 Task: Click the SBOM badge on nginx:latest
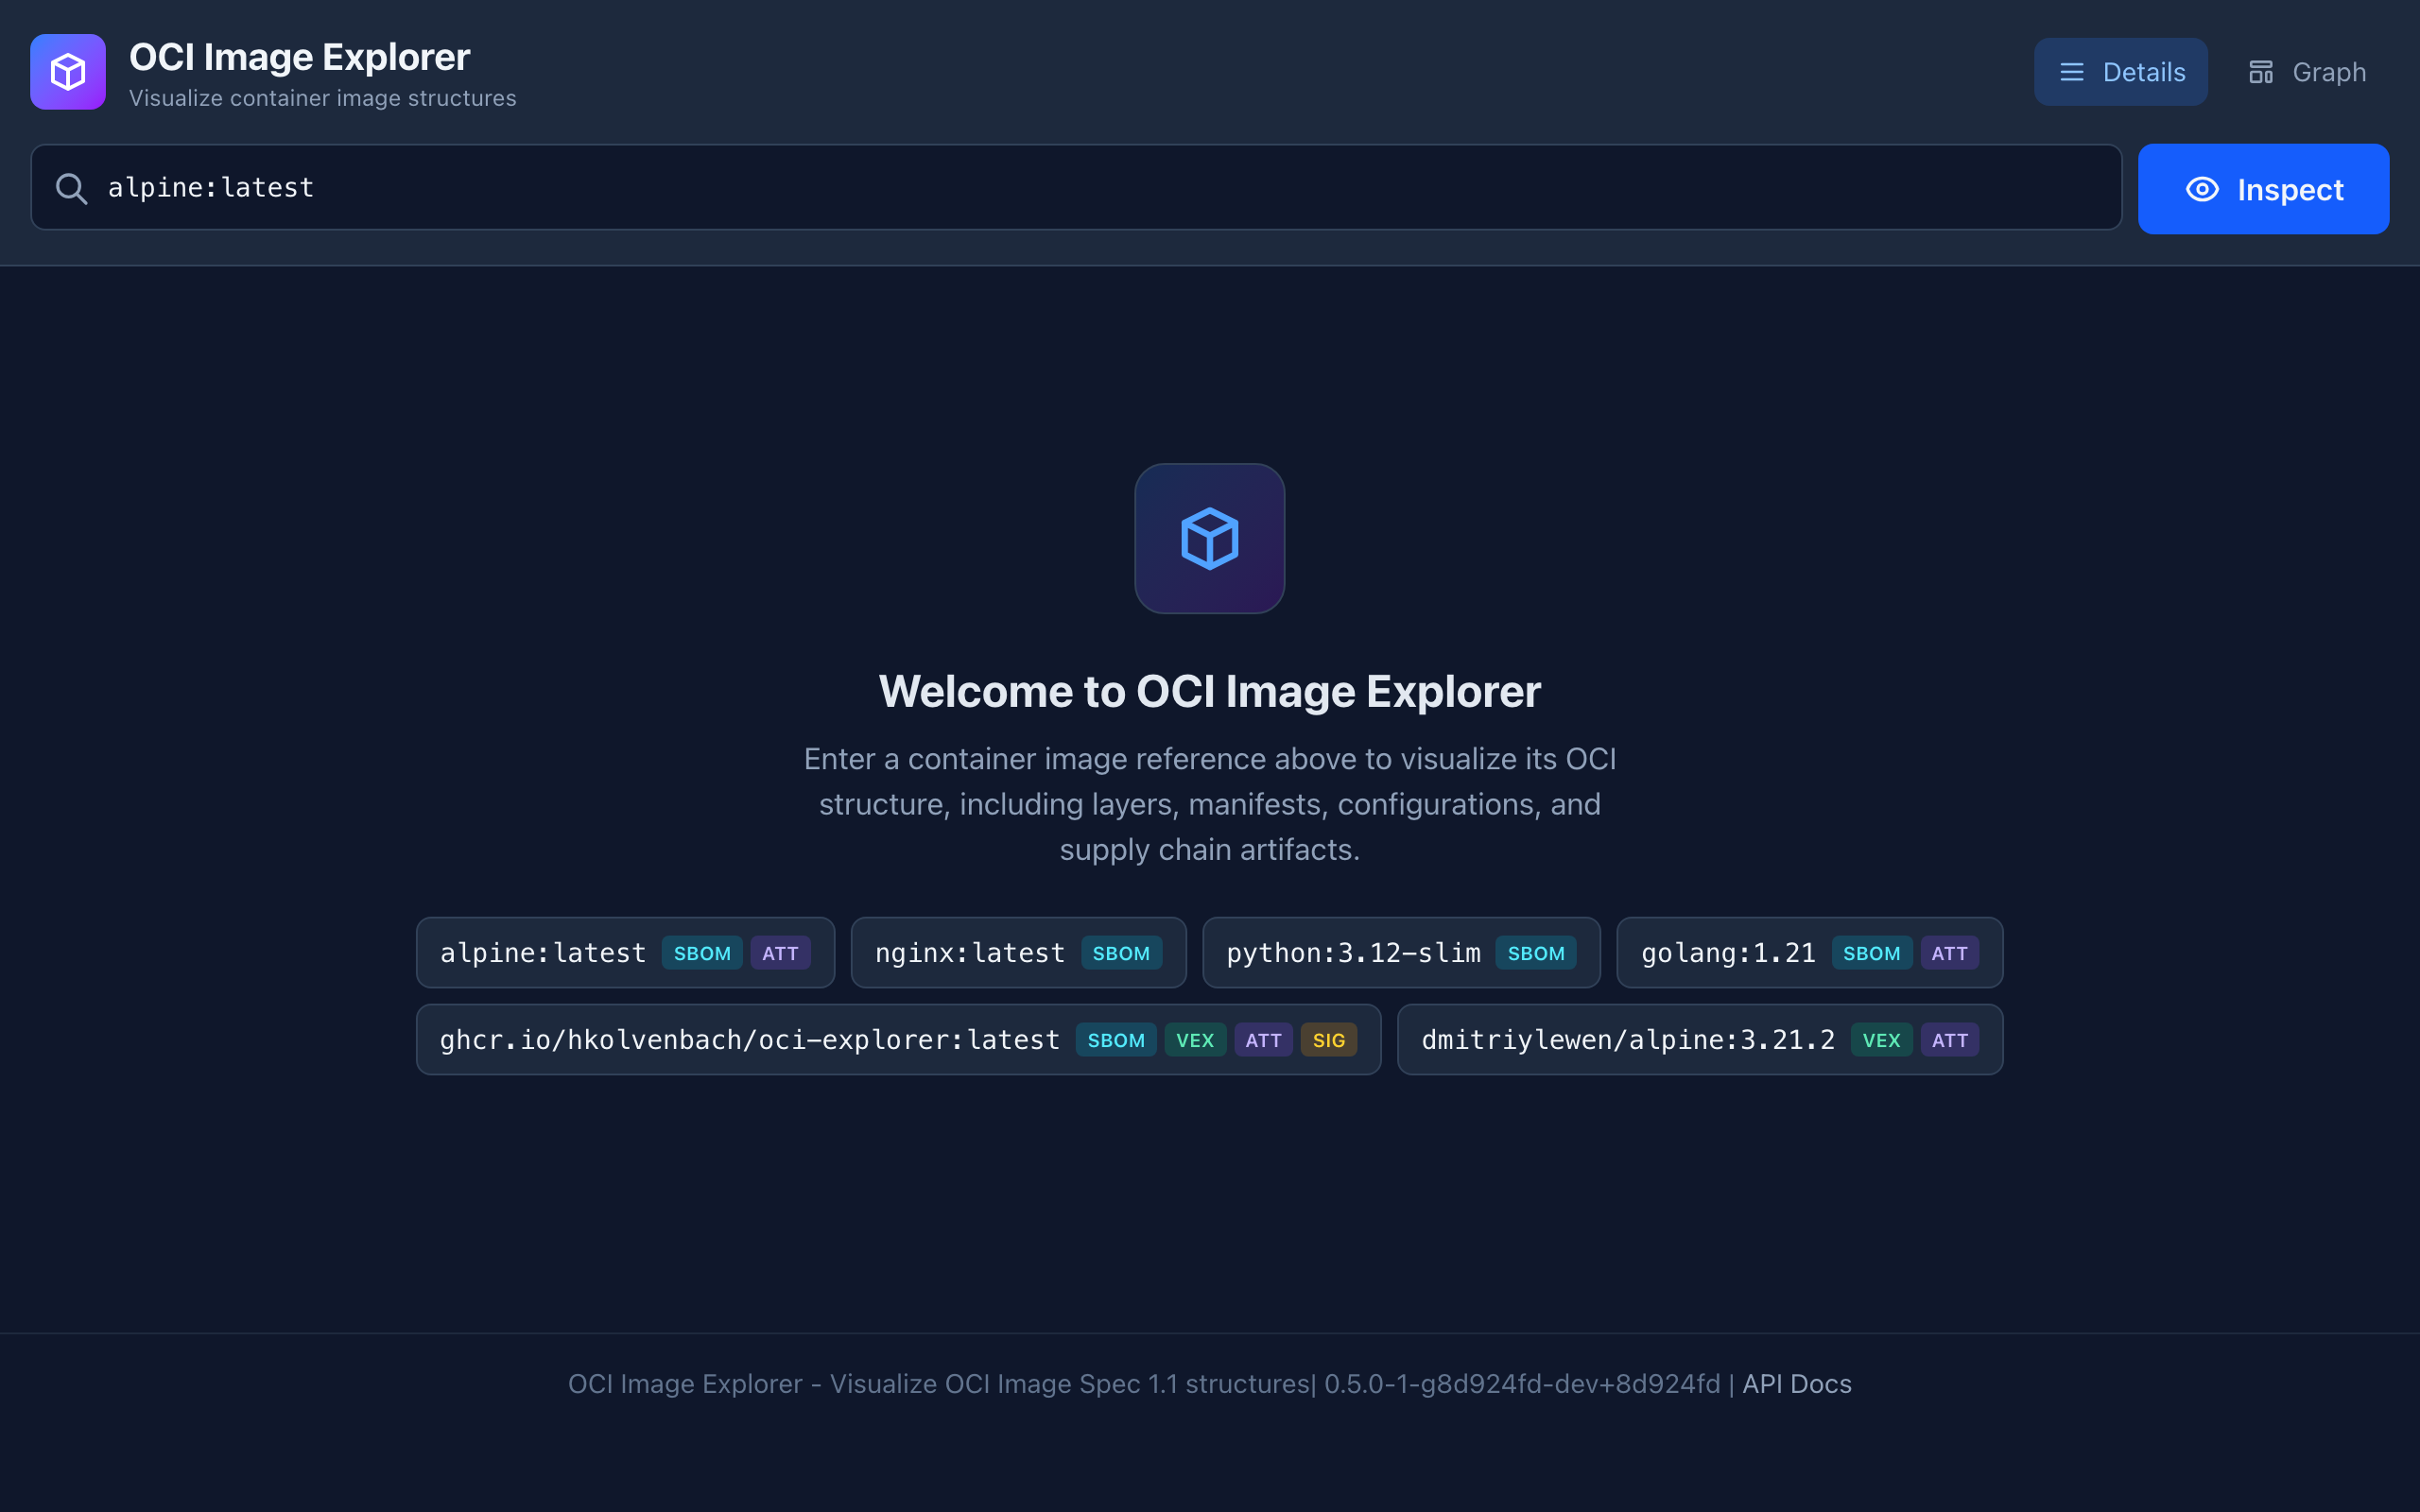tap(1121, 952)
